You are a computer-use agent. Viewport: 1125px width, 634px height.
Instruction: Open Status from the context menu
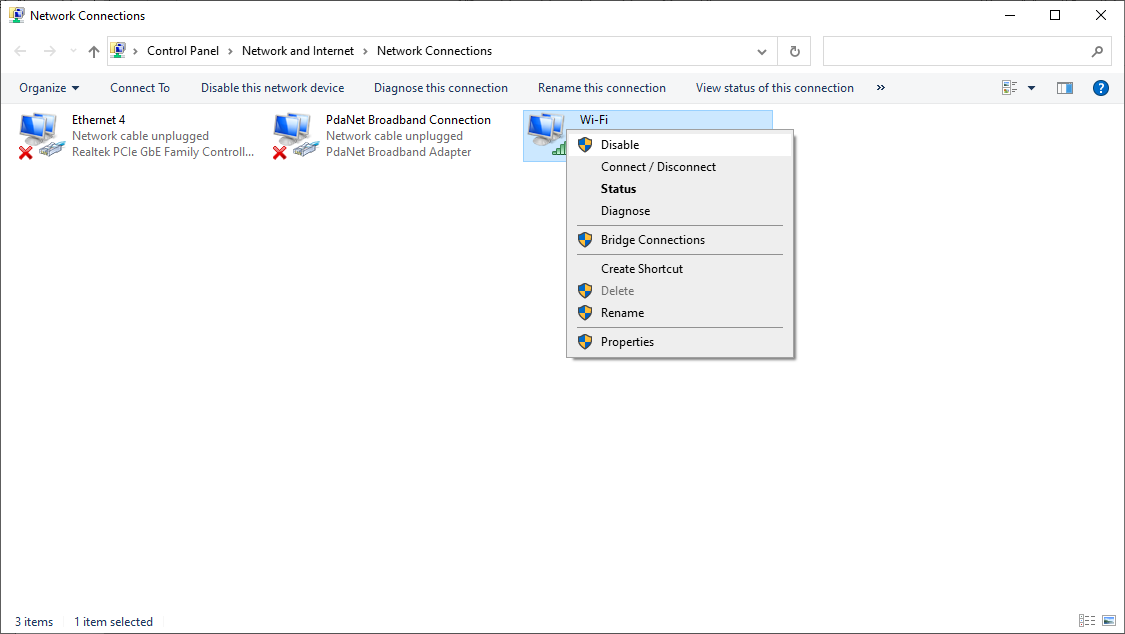point(679,189)
